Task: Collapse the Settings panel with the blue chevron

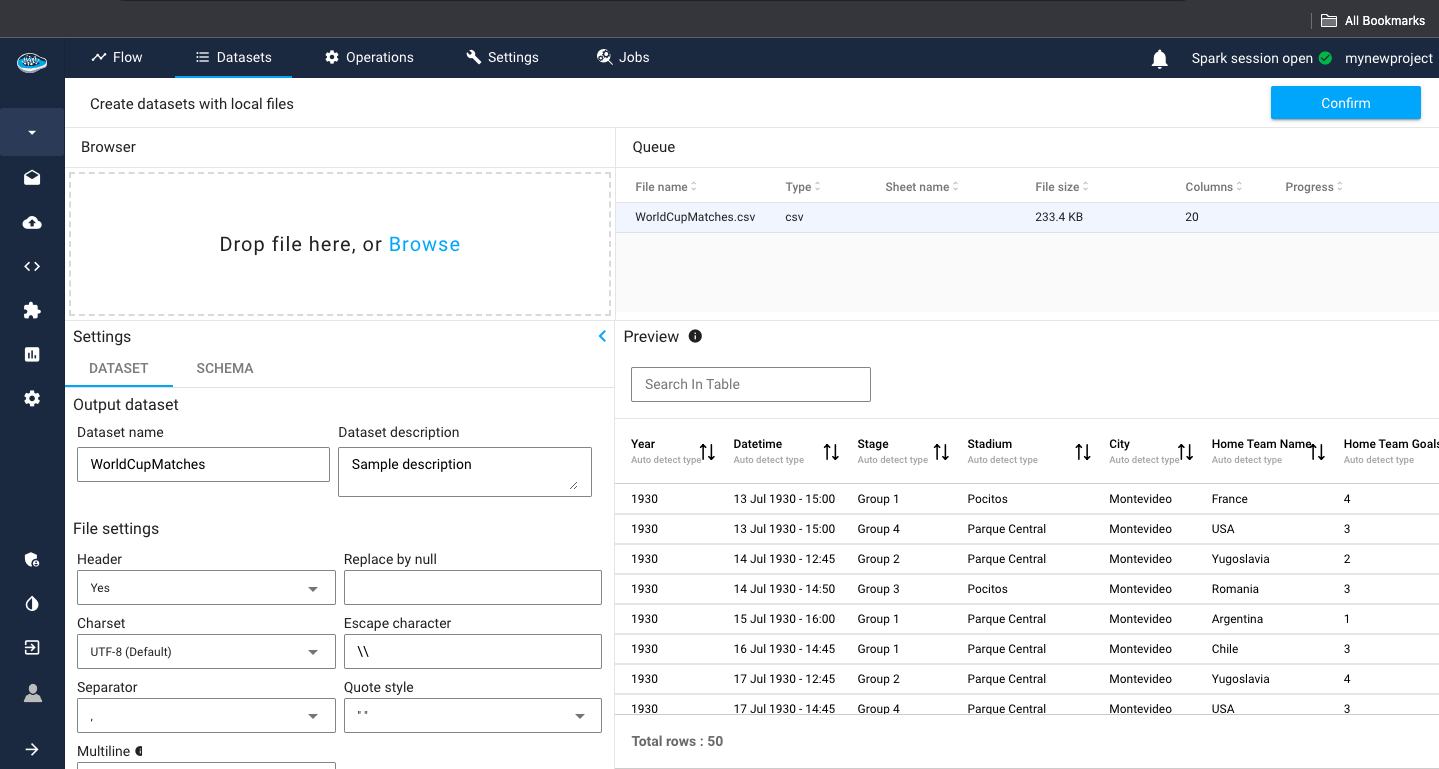Action: tap(602, 337)
